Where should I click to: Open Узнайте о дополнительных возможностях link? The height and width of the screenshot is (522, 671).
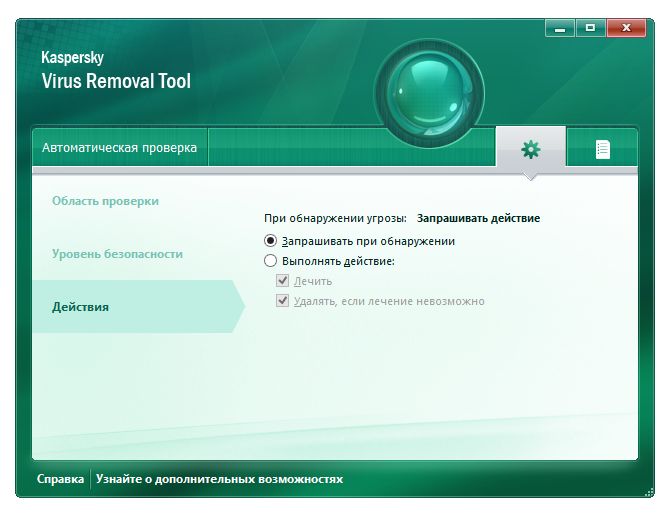[x=219, y=479]
